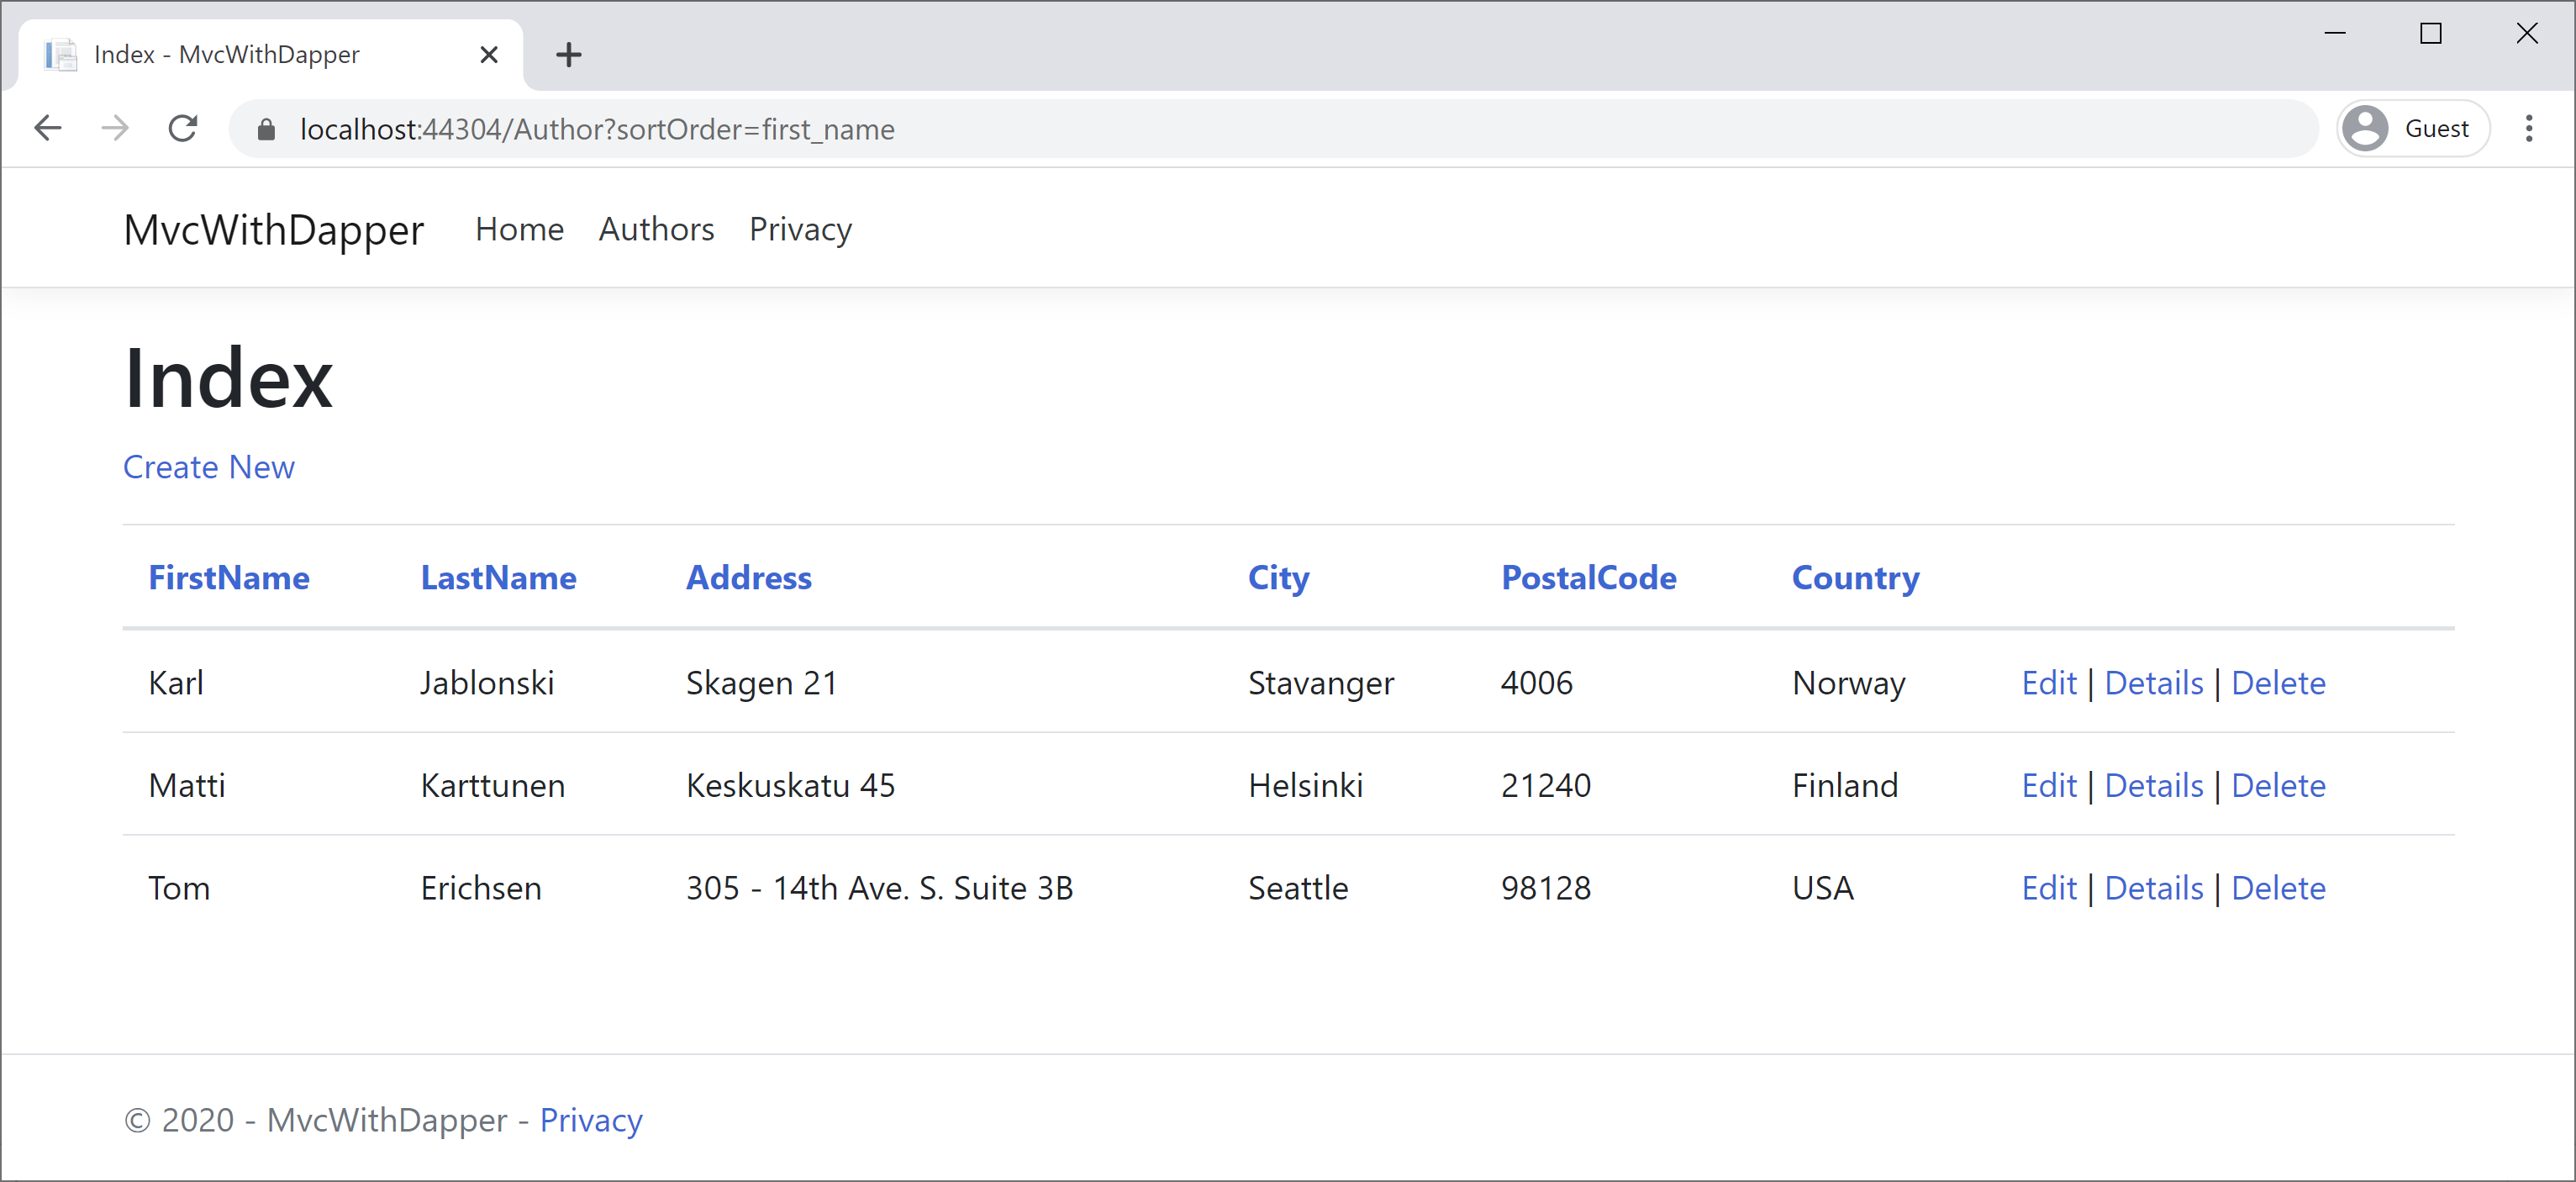Go to Home in navbar
The image size is (2576, 1182).
(x=519, y=229)
